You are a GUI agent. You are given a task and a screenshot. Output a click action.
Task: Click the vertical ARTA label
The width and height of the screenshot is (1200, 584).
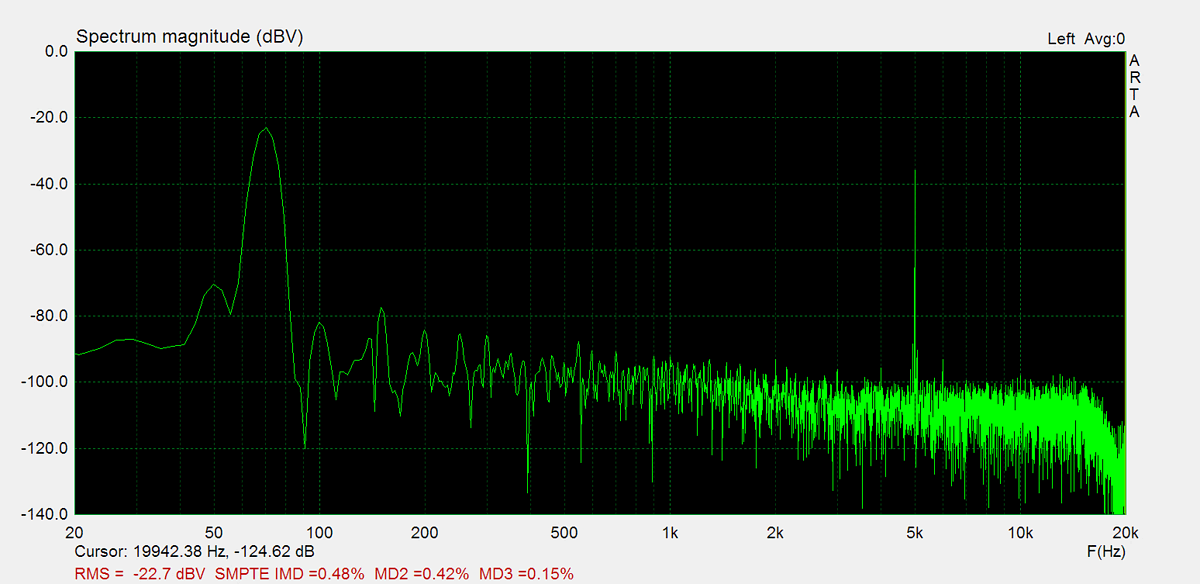pos(1134,86)
